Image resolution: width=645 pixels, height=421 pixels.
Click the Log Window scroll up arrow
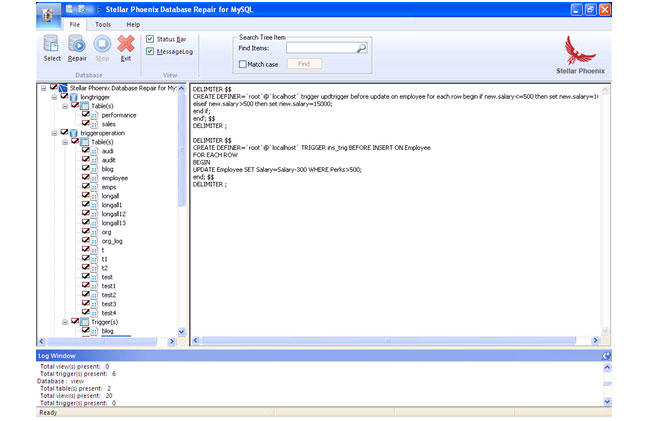click(x=607, y=368)
